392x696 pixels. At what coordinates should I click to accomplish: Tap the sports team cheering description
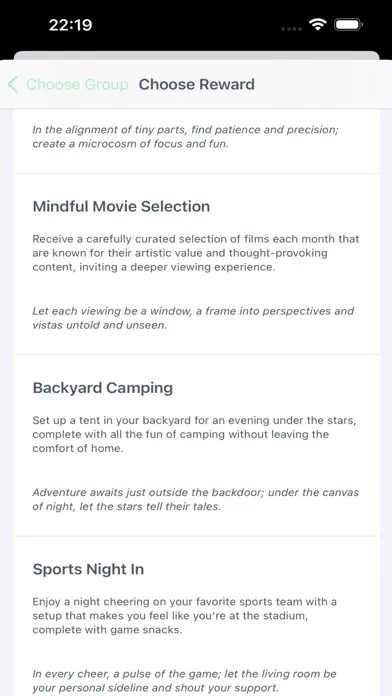pos(184,616)
